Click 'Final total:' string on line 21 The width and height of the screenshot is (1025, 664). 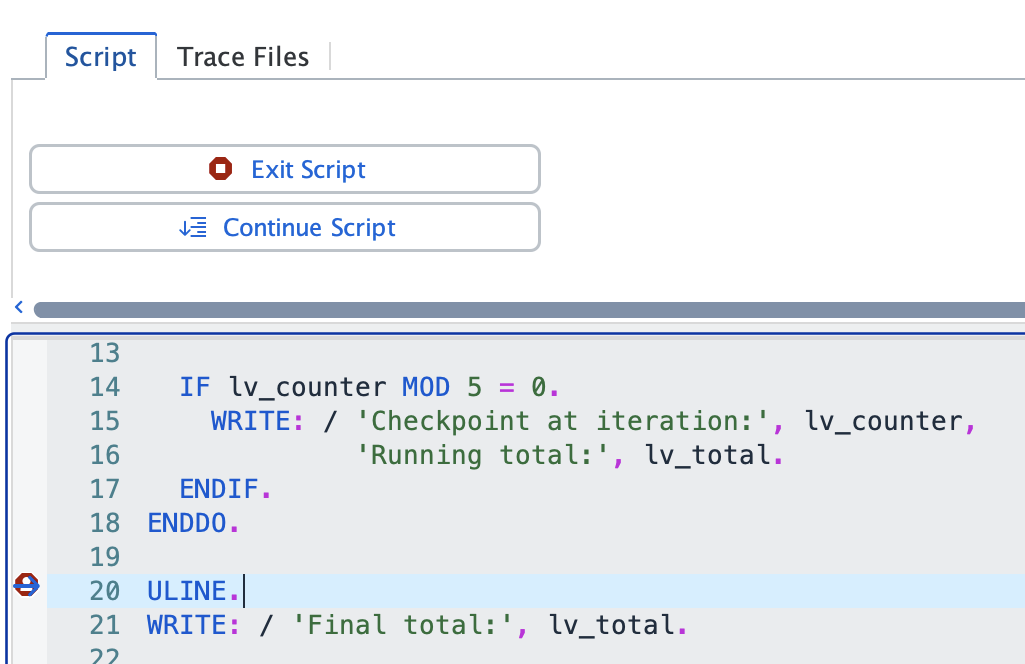403,625
